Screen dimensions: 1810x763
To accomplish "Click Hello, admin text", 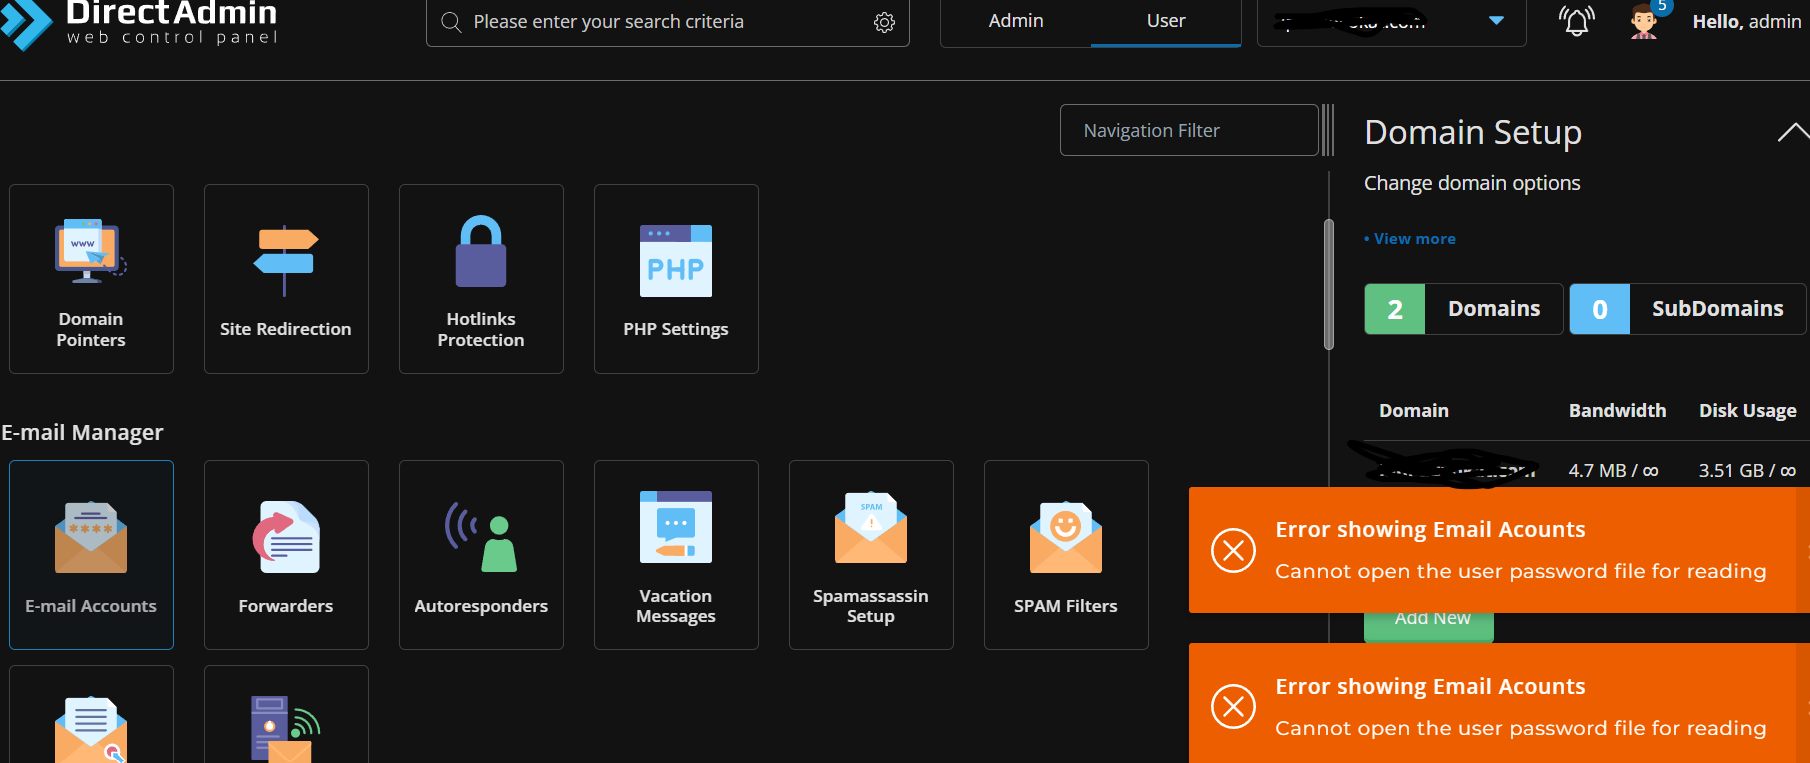I will 1747,21.
